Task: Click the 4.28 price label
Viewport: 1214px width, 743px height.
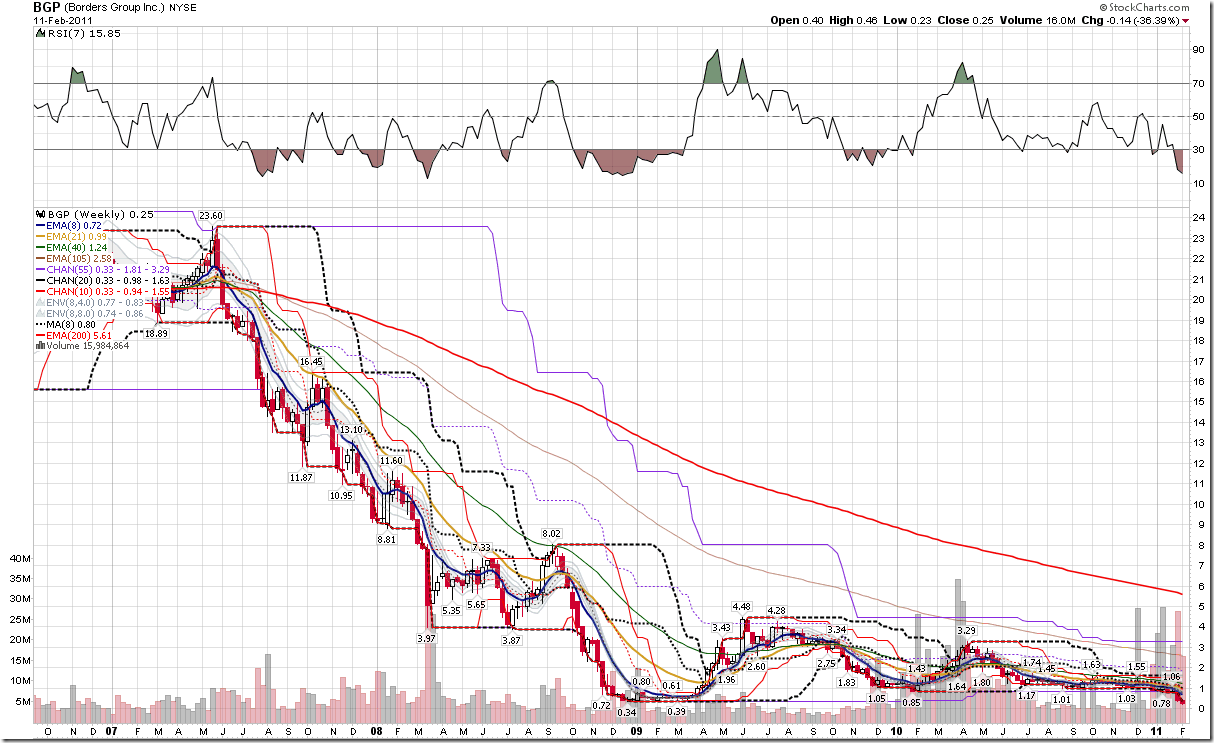Action: click(776, 610)
